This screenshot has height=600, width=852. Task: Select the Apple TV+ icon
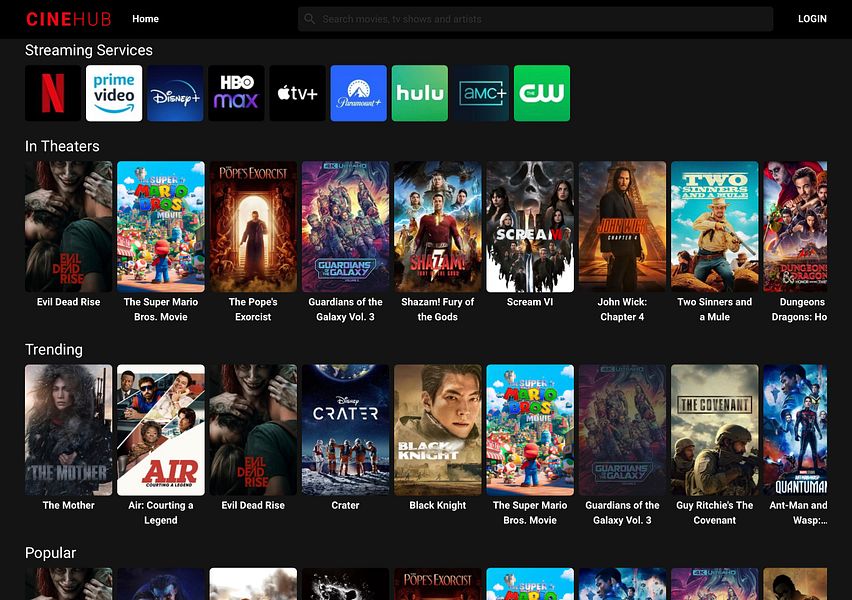297,93
